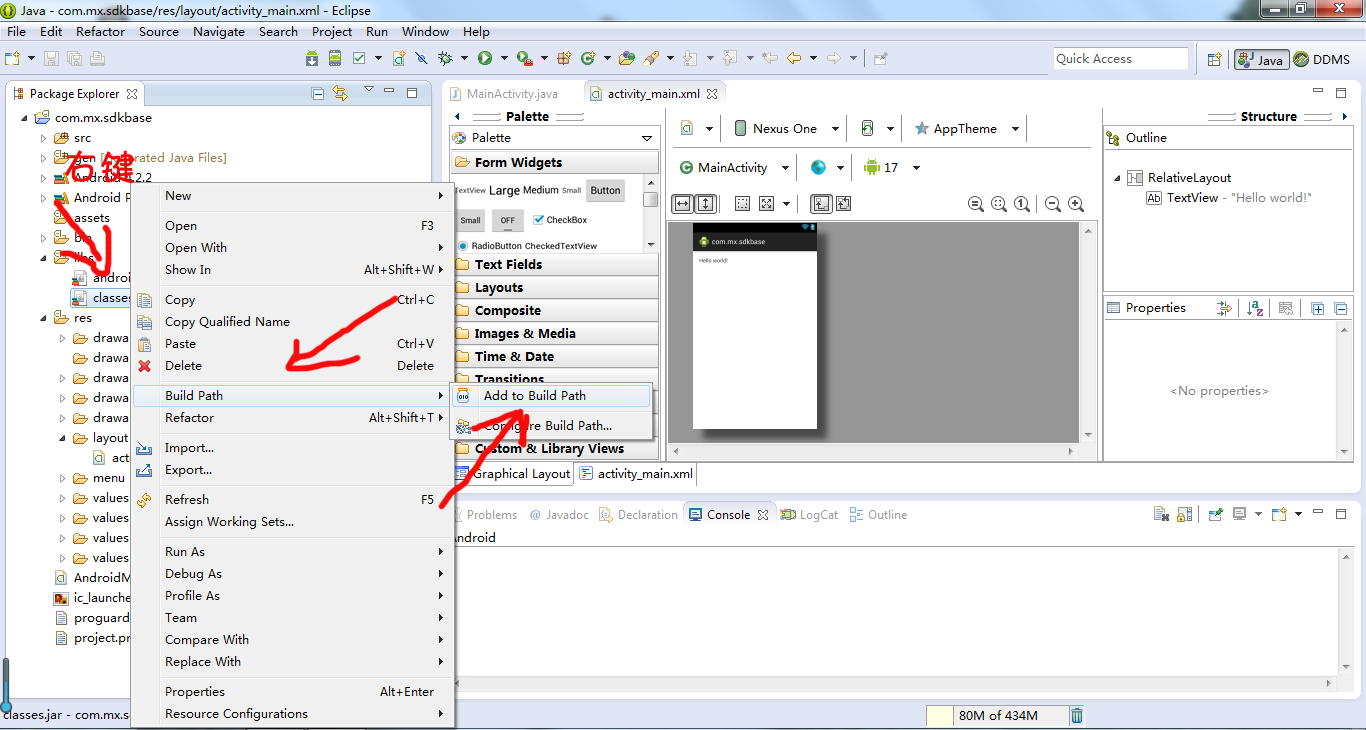Click the Save toolbar icon
The height and width of the screenshot is (730, 1366).
tap(51, 58)
